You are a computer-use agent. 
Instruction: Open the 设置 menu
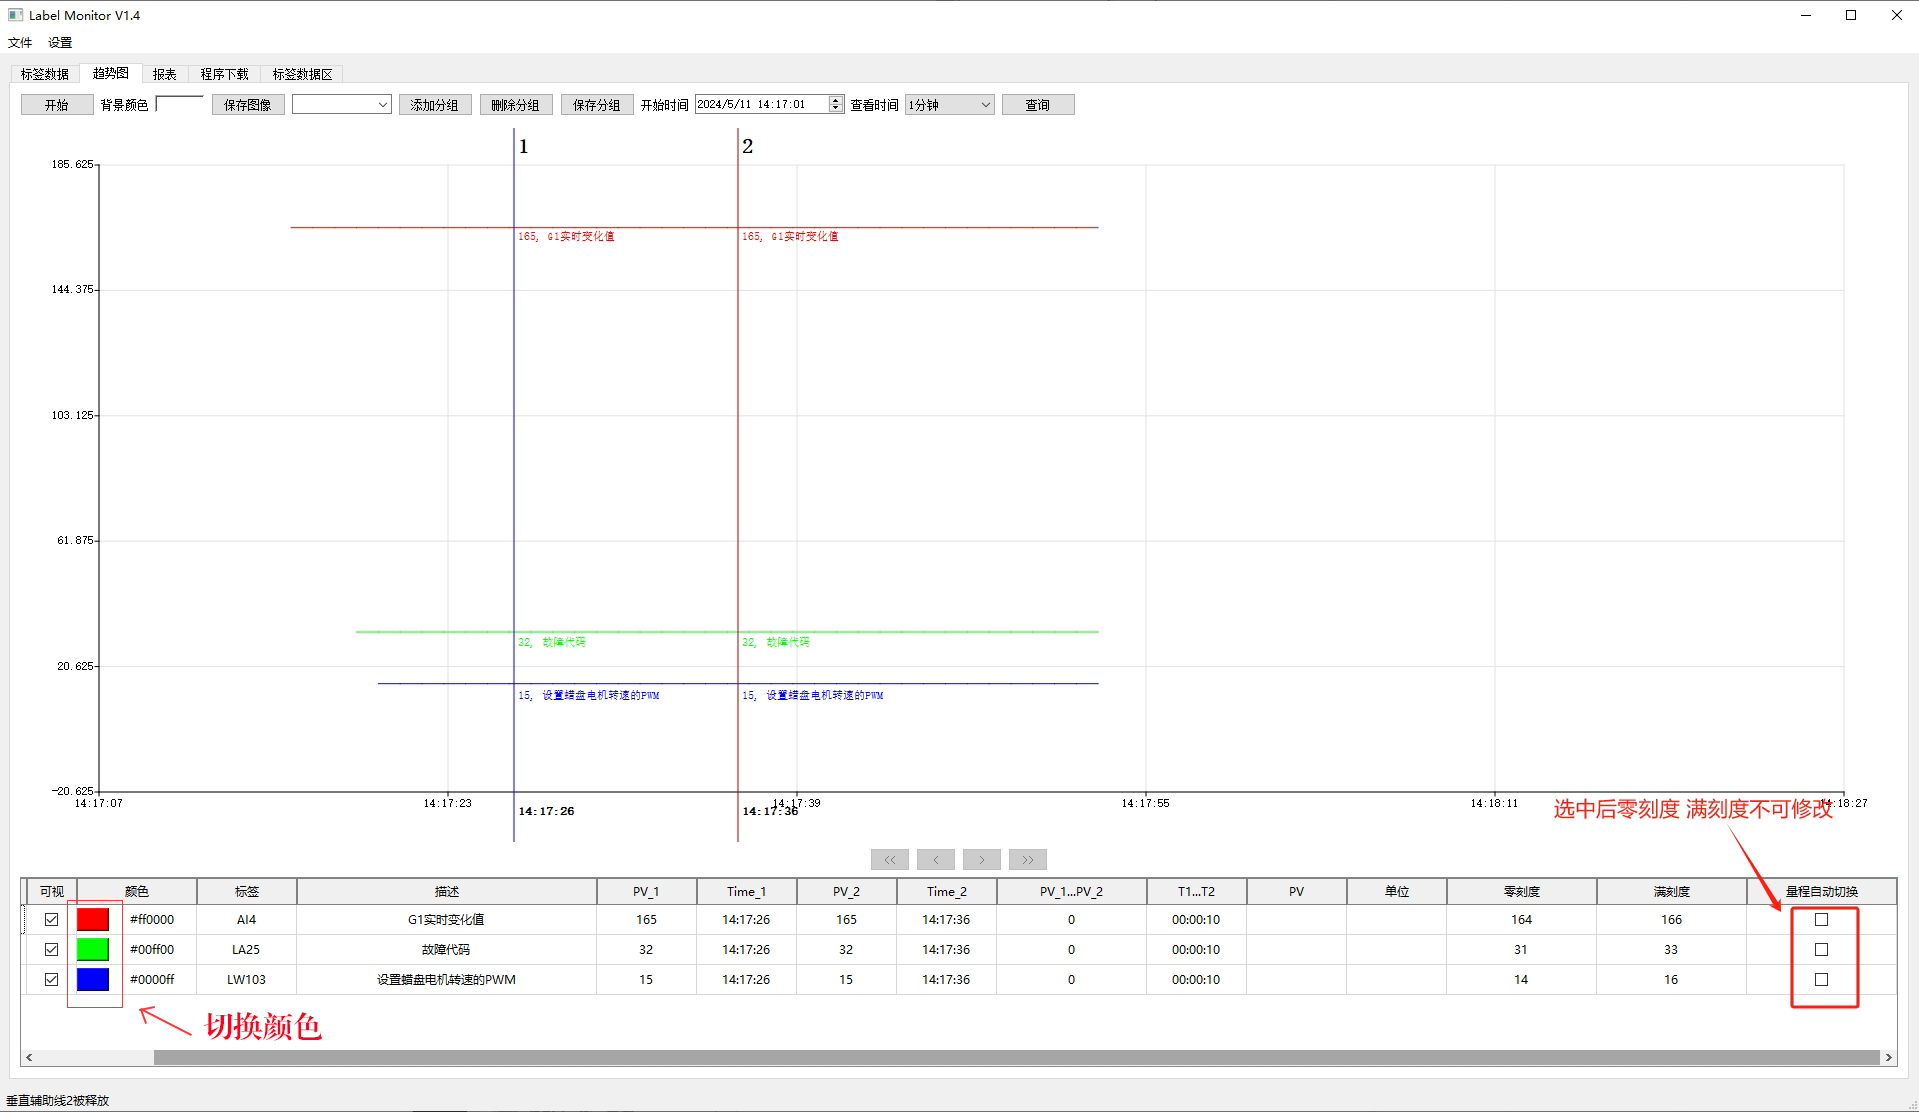click(x=60, y=43)
